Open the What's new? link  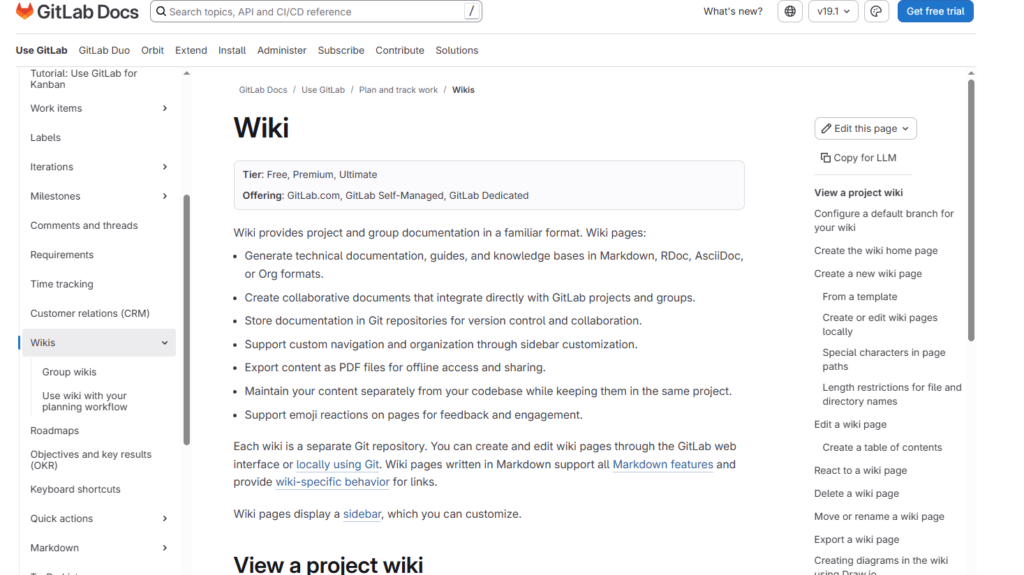pos(733,11)
